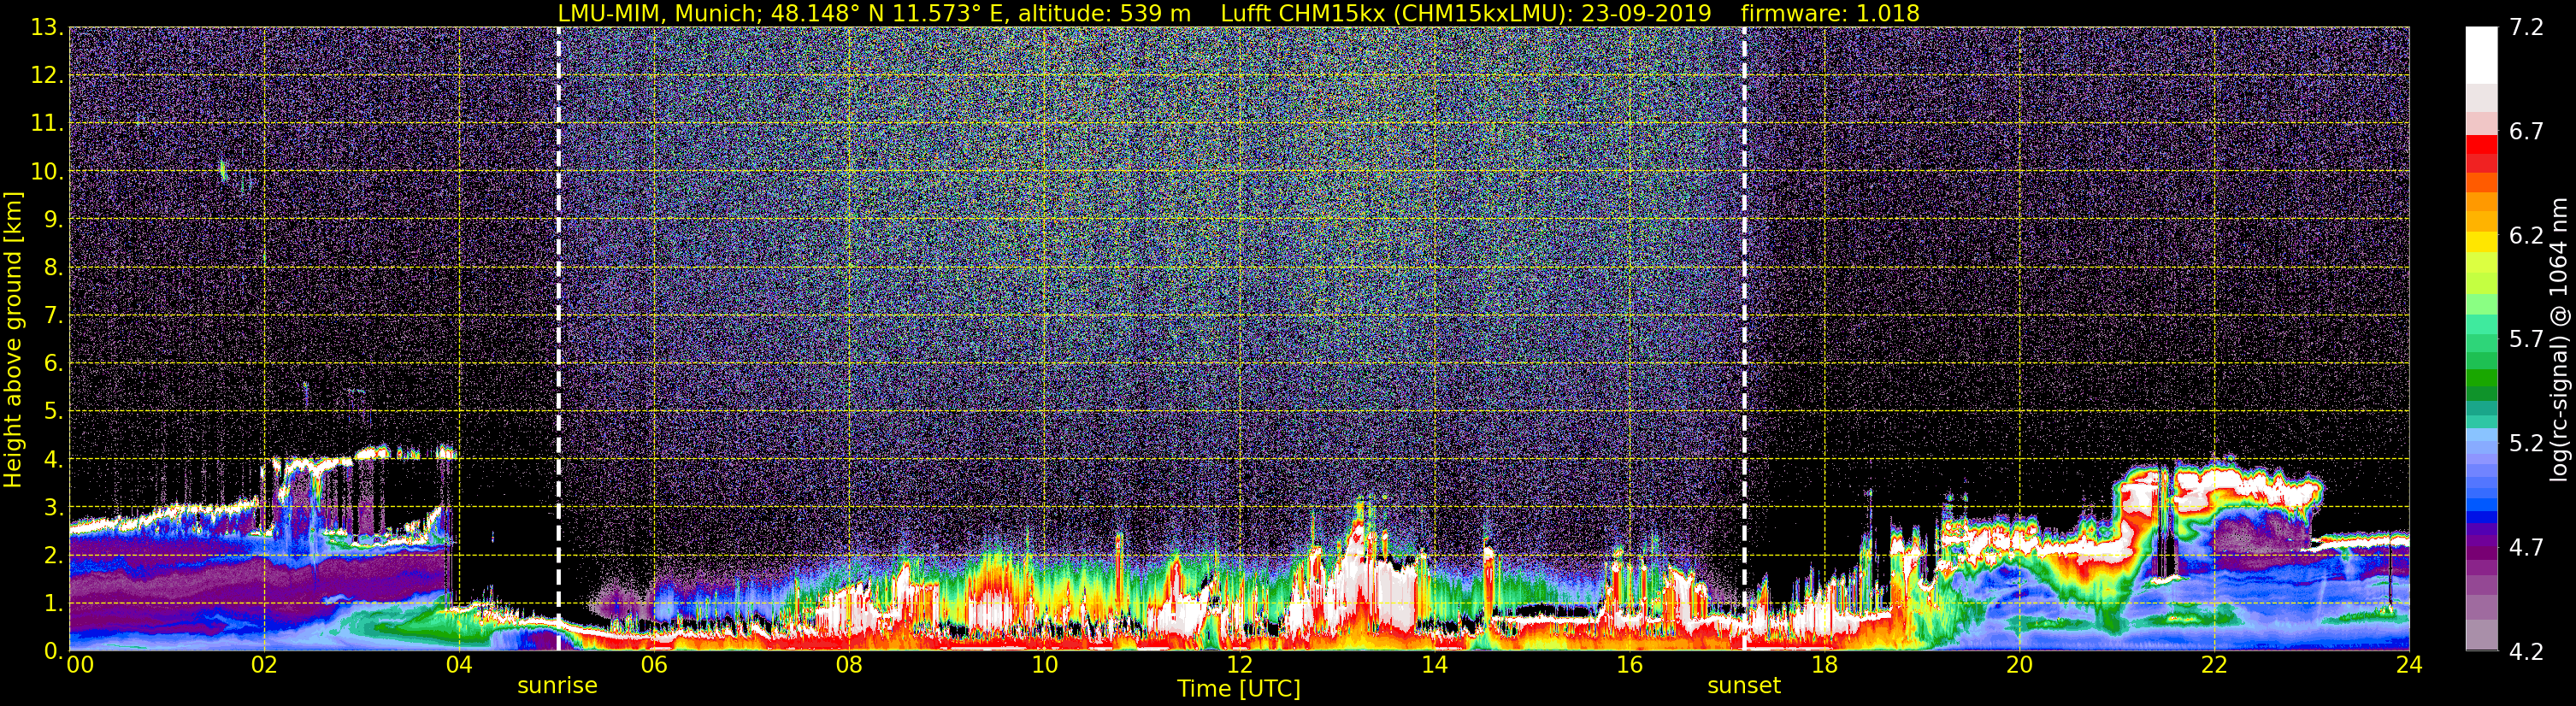This screenshot has width=2576, height=706.
Task: Click the colorbar tick value 5.2
Action: coord(2526,443)
